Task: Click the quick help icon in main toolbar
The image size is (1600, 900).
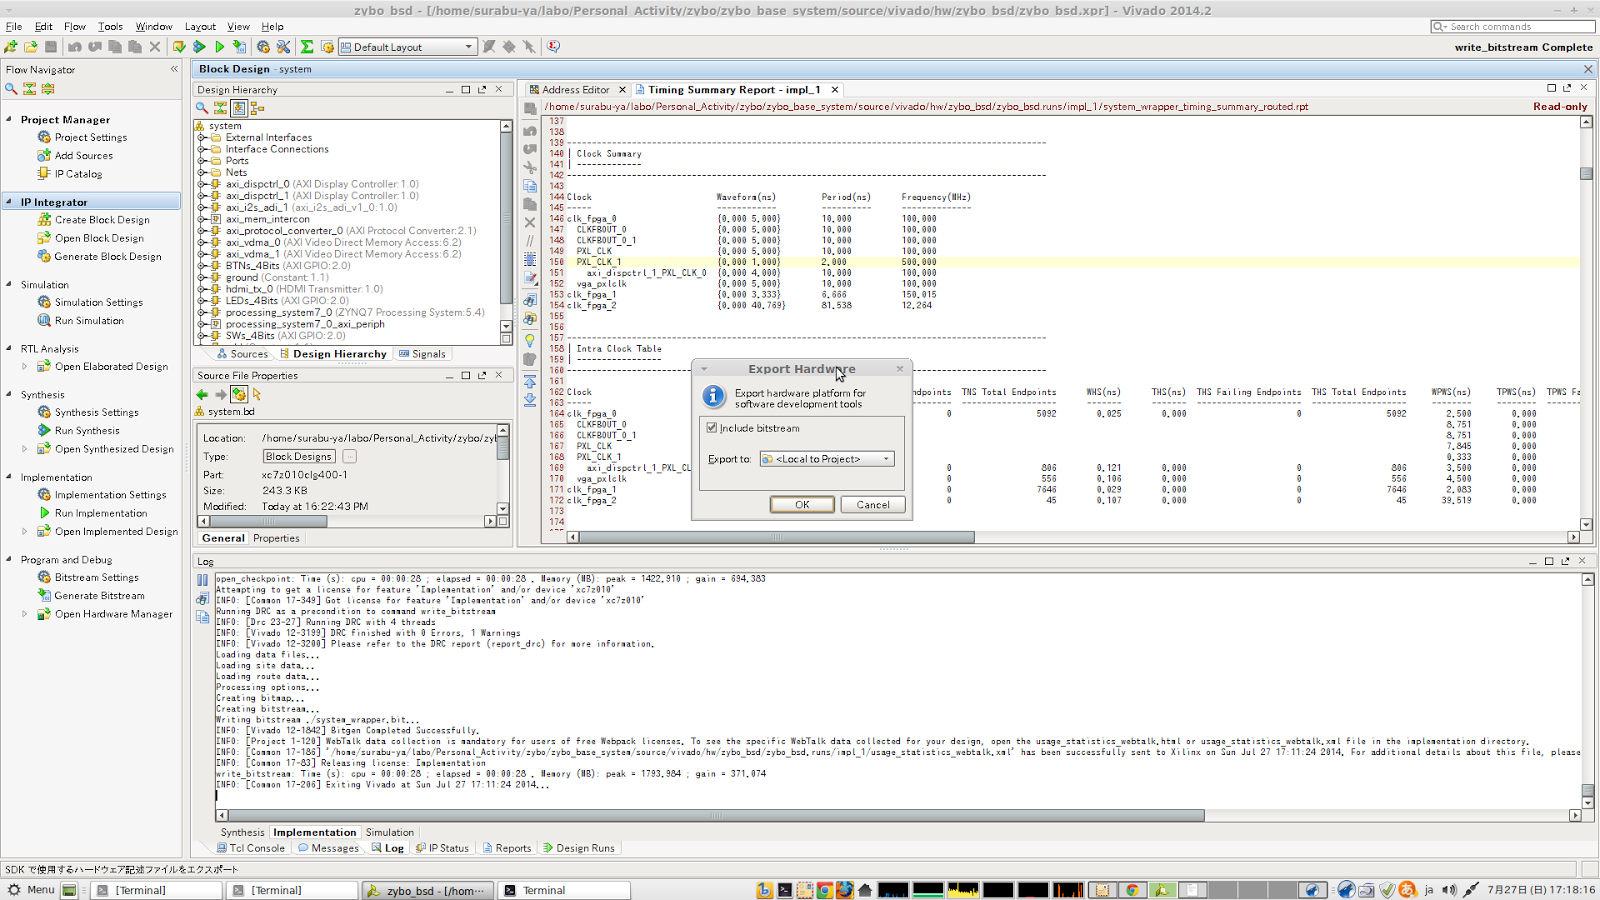Action: click(553, 47)
